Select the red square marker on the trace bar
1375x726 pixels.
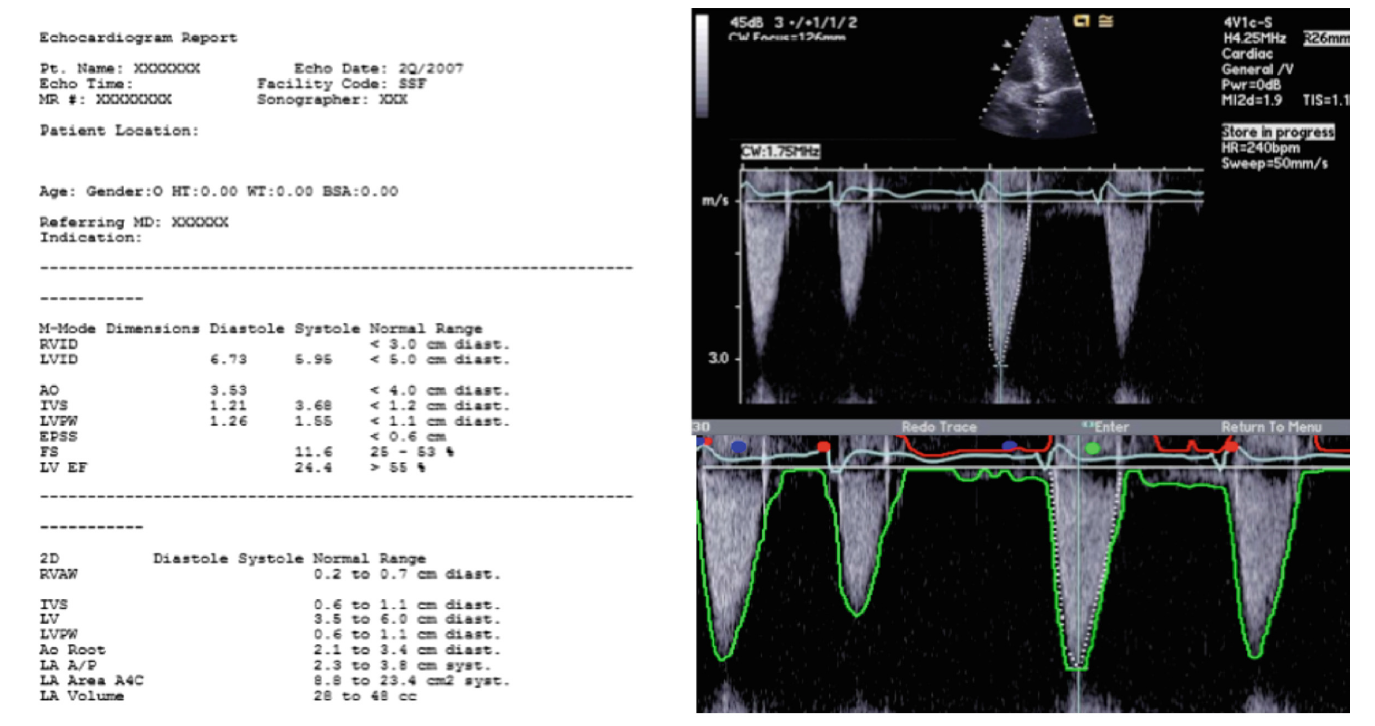pyautogui.click(x=823, y=447)
